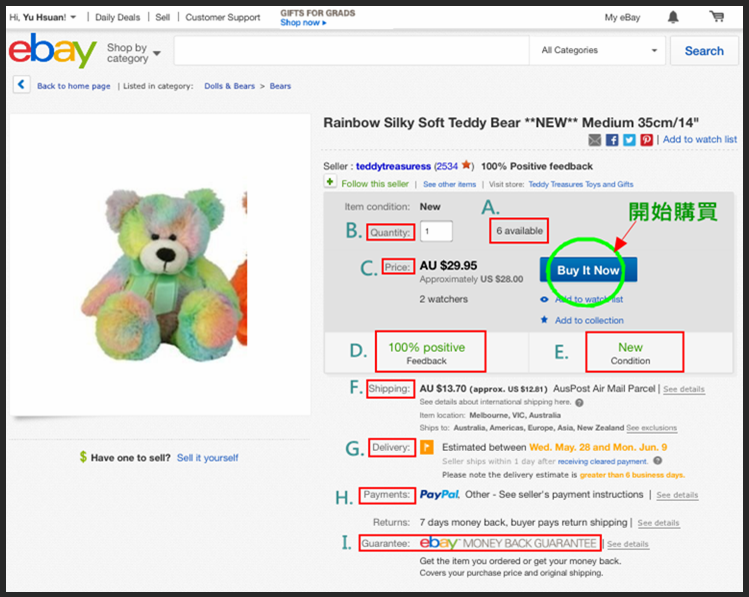Click the eBay logo
The width and height of the screenshot is (749, 597).
pos(53,50)
